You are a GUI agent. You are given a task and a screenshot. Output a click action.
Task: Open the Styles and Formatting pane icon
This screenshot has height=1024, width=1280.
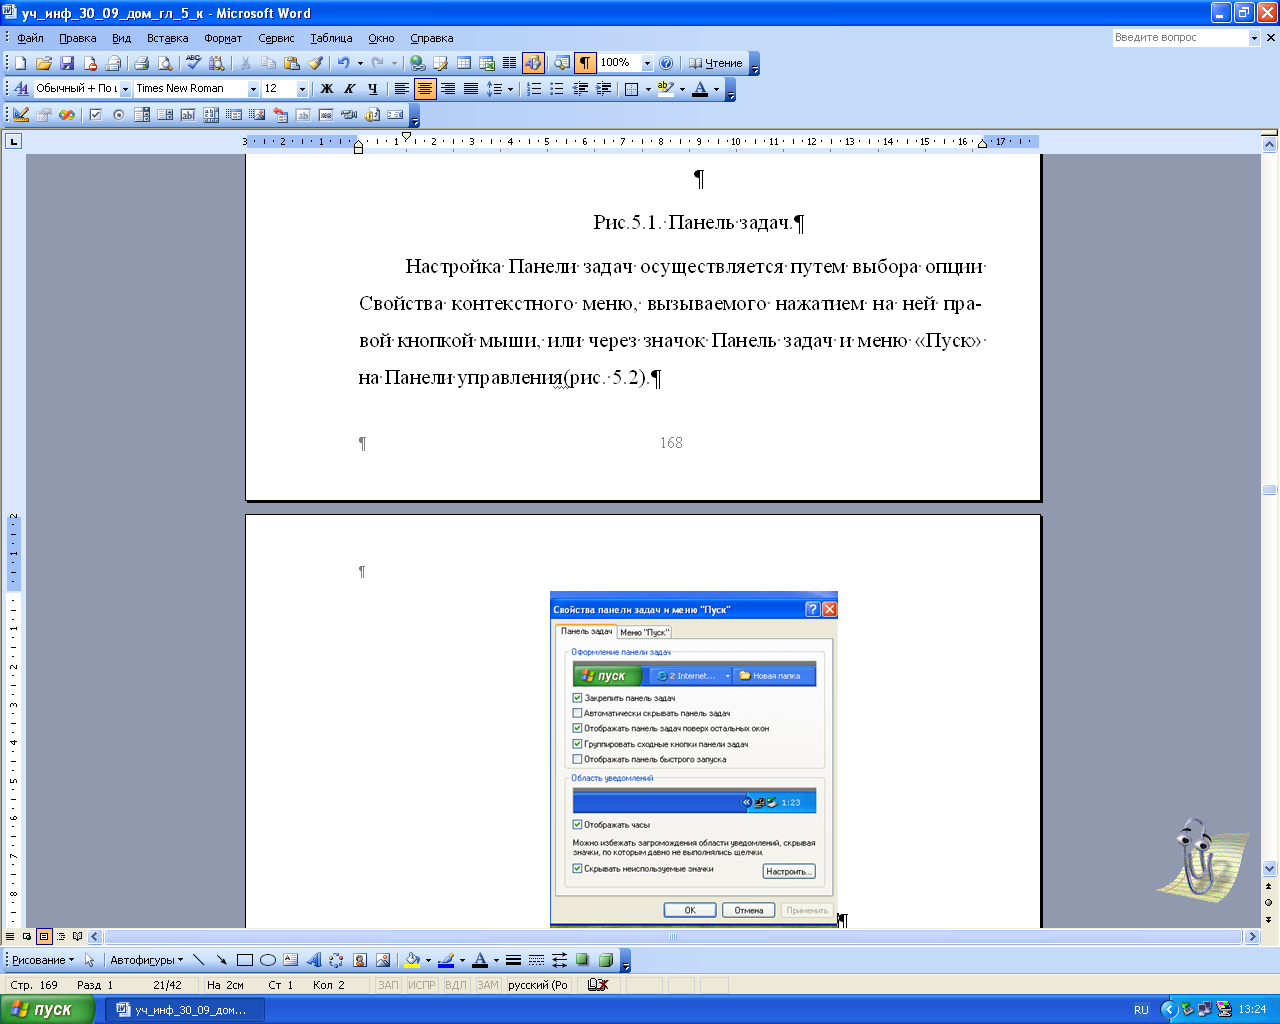pyautogui.click(x=21, y=89)
